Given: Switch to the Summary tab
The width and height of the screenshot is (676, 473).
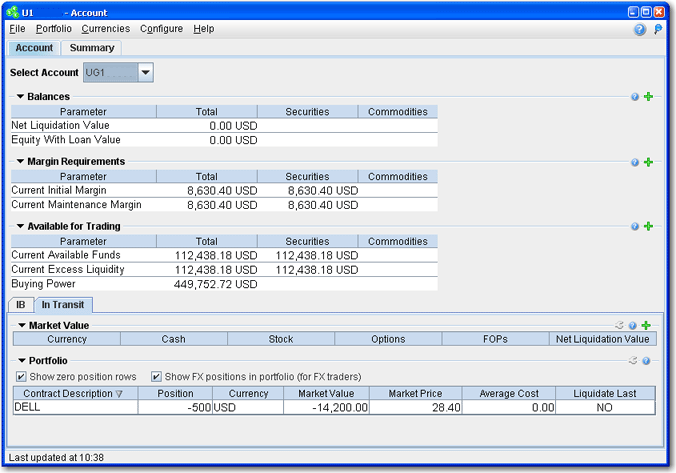Looking at the screenshot, I should (92, 48).
